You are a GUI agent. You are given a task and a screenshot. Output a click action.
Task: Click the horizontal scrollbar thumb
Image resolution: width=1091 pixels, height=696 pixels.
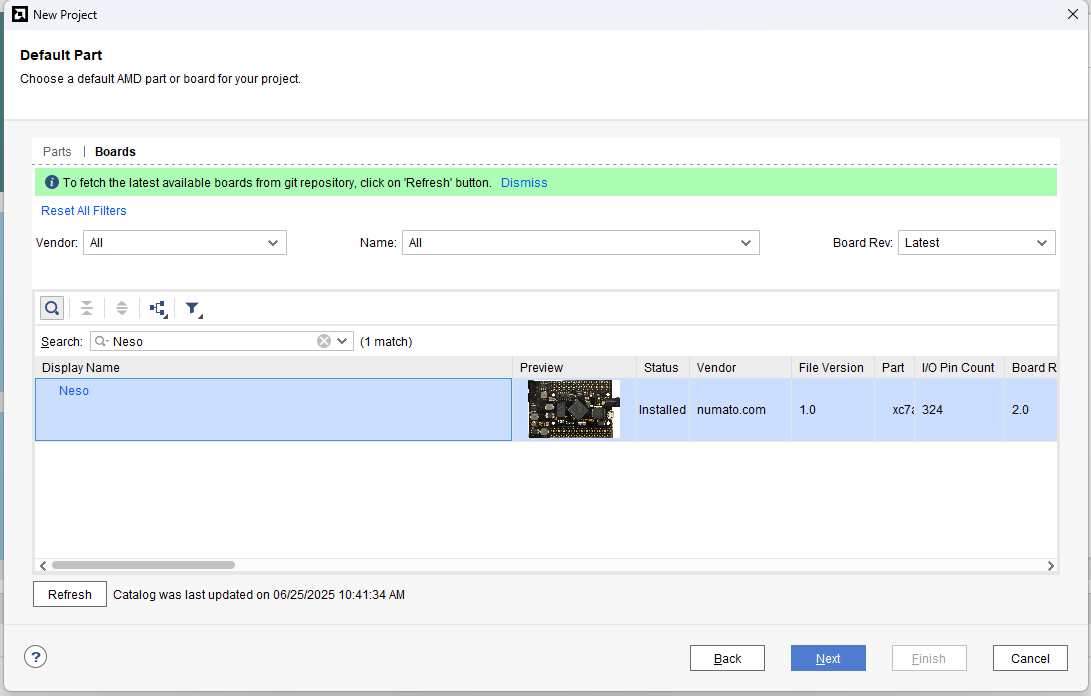click(x=143, y=565)
